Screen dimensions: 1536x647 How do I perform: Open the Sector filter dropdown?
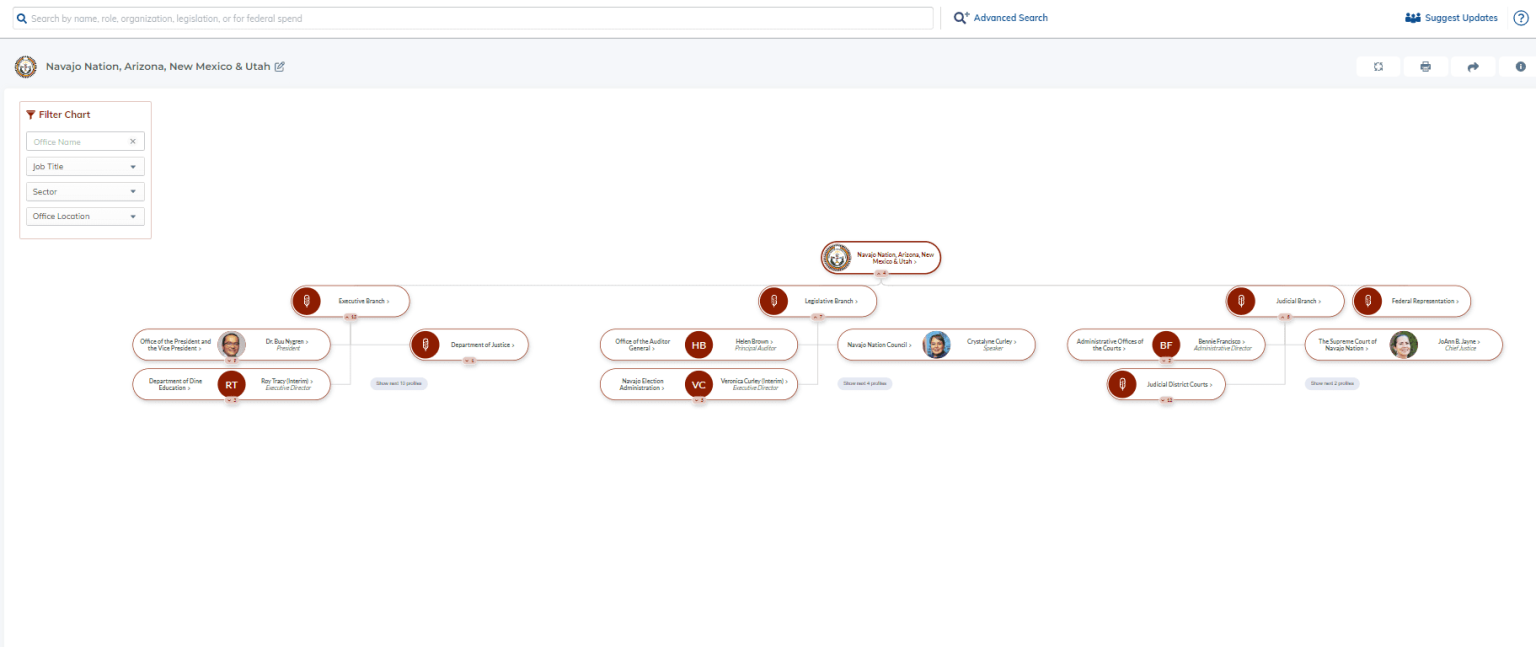tap(85, 191)
